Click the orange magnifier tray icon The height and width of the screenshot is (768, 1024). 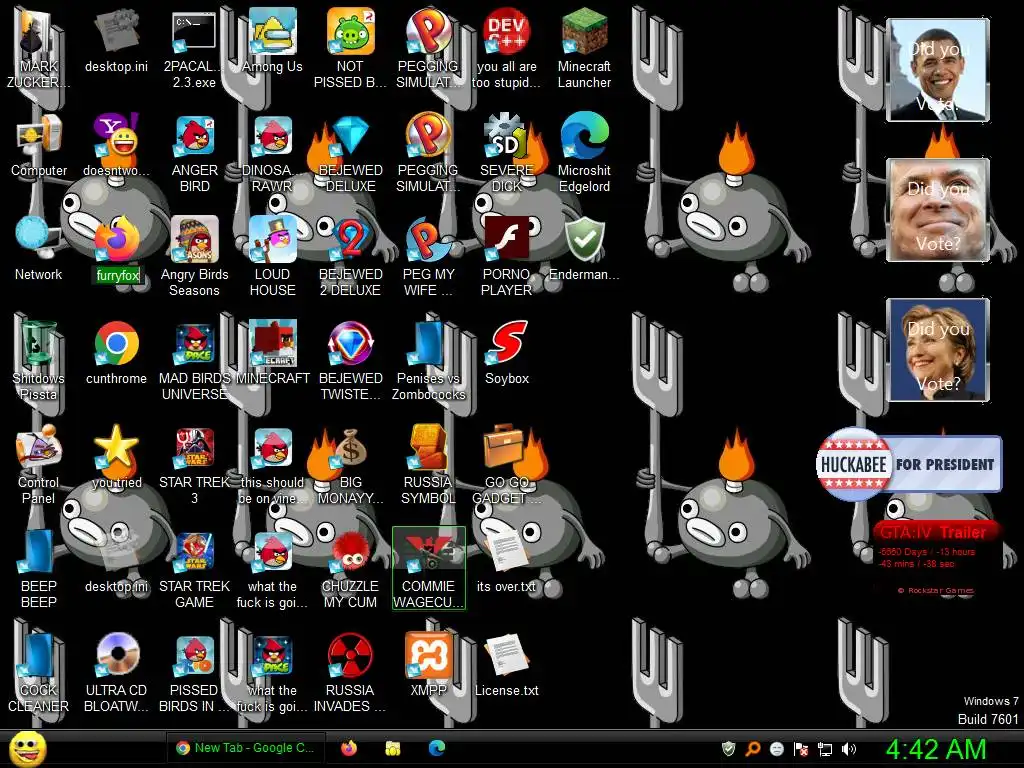coord(752,749)
